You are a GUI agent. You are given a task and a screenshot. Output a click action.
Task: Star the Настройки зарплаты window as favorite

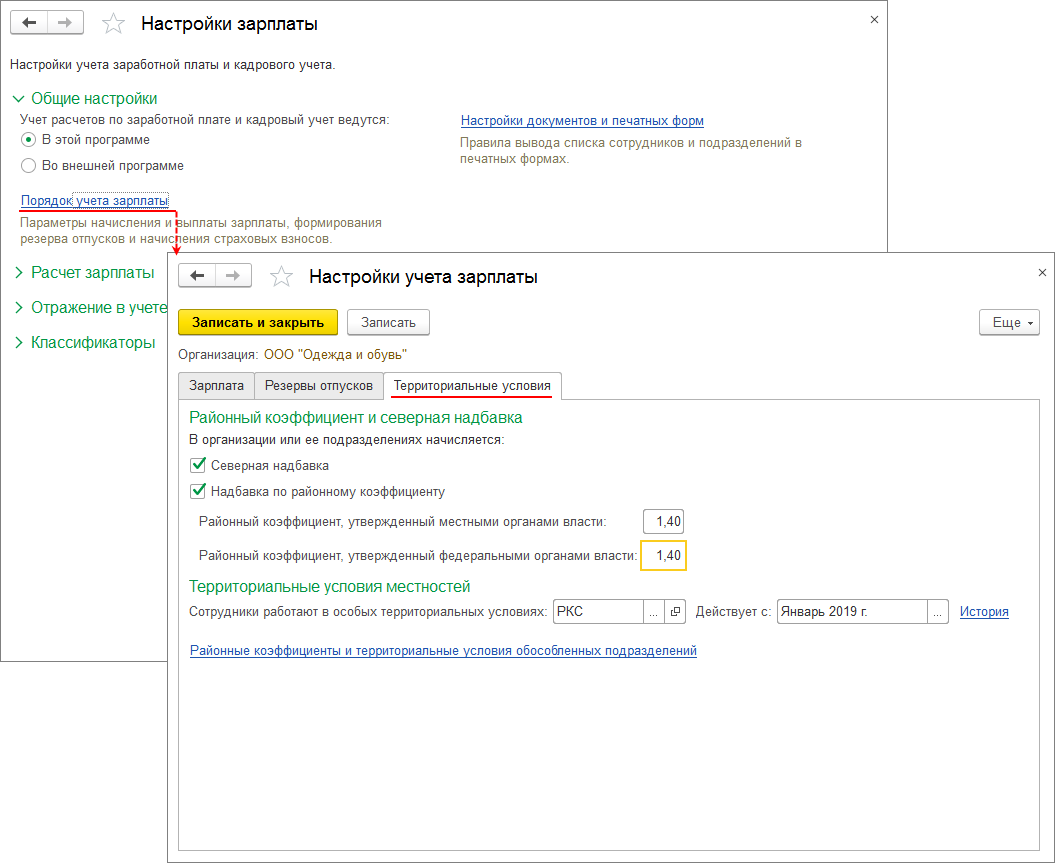coord(114,23)
